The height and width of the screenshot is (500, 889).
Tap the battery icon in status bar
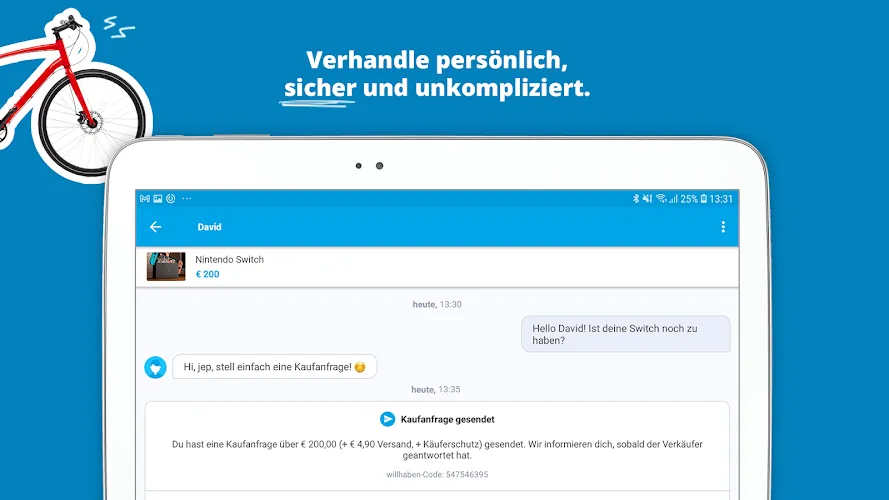(x=704, y=198)
